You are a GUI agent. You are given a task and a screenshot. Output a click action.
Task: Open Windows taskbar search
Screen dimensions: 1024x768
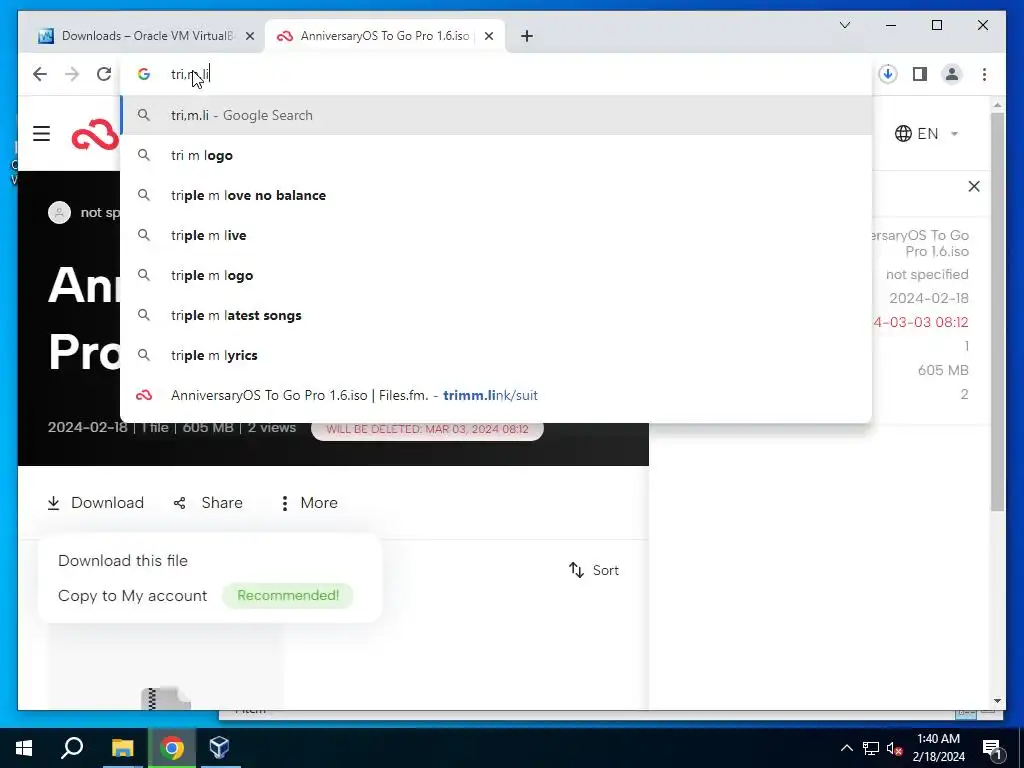(72, 748)
